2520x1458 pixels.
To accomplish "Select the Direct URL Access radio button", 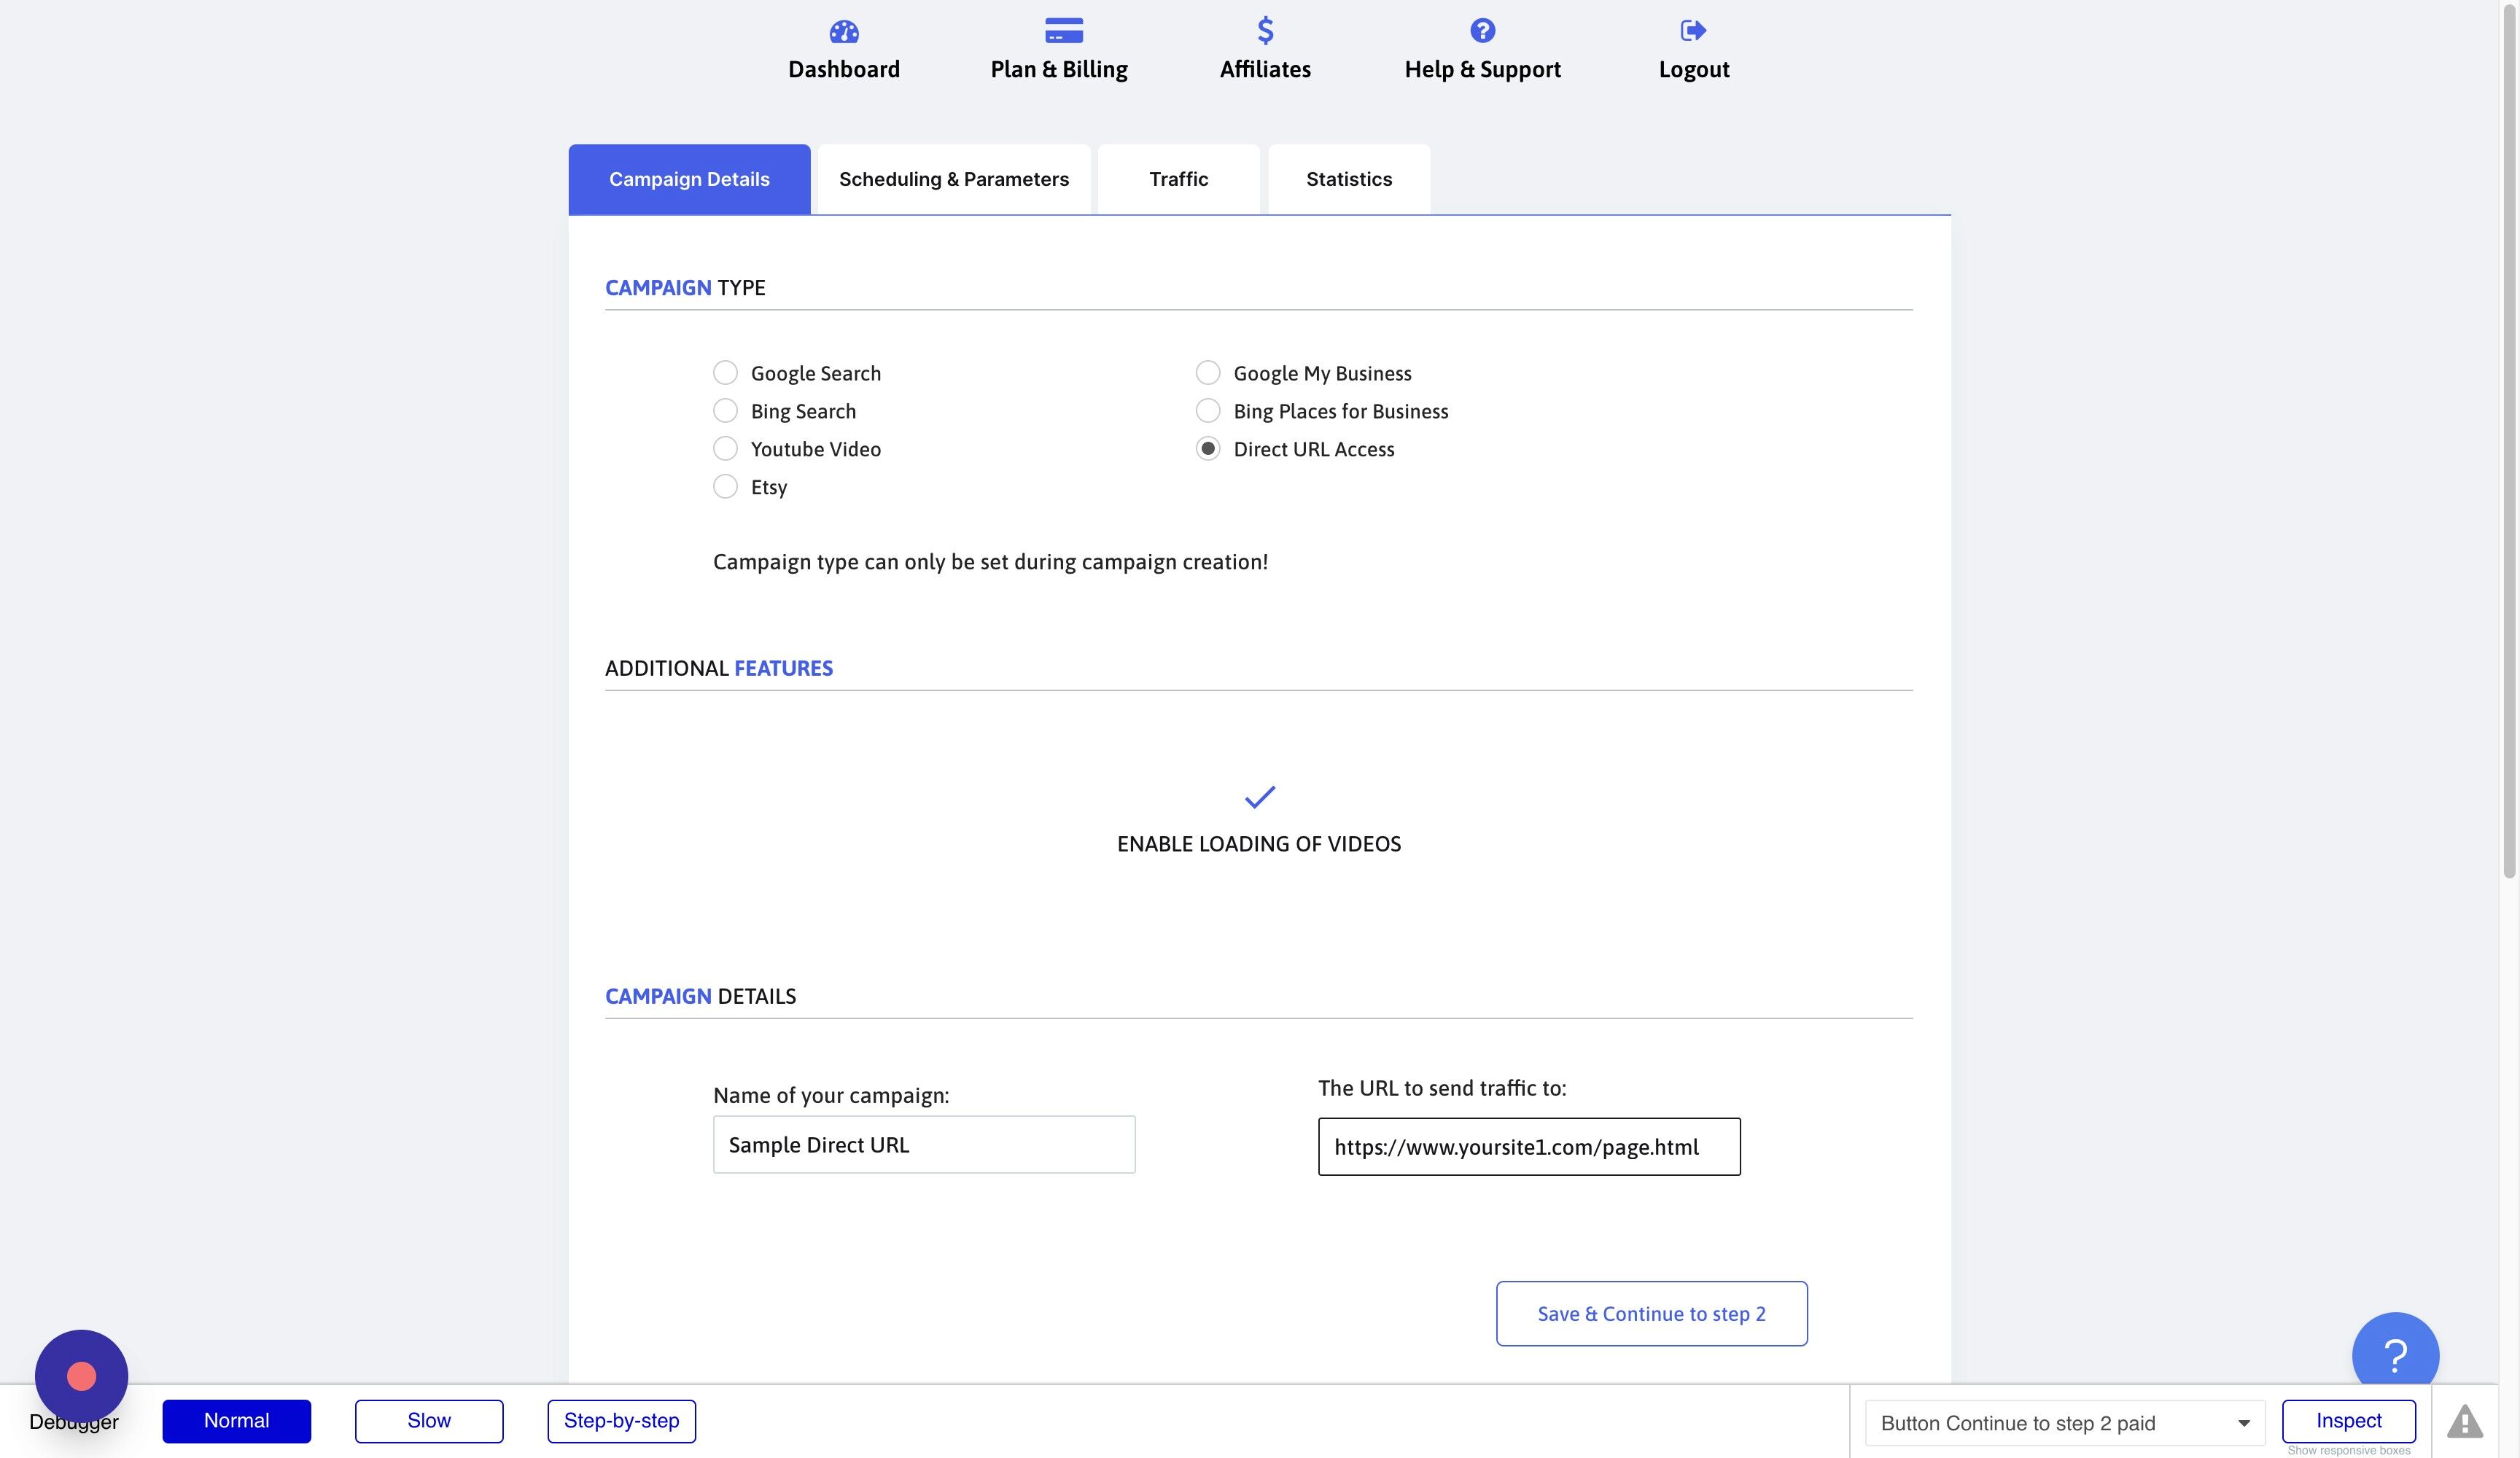I will pyautogui.click(x=1208, y=449).
